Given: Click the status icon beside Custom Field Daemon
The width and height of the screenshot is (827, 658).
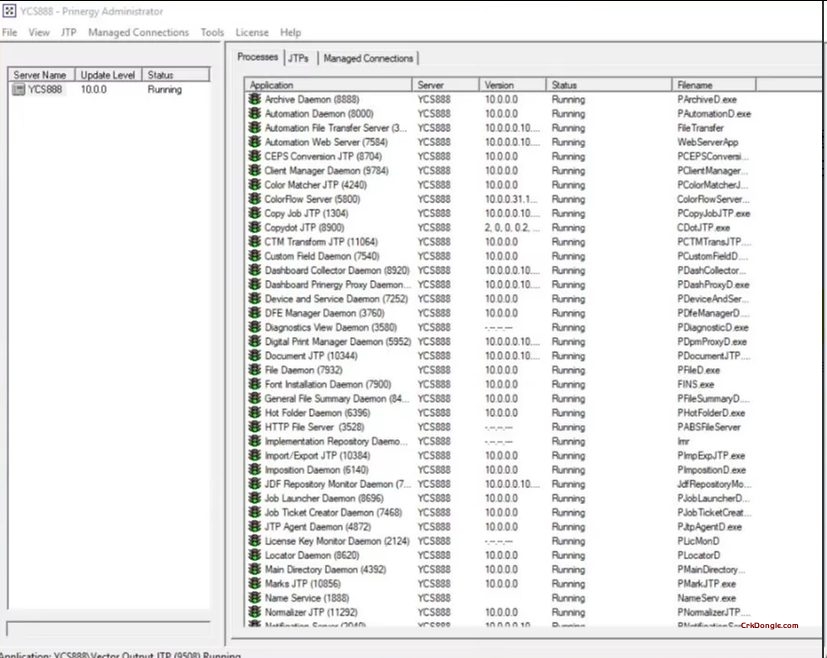Looking at the screenshot, I should pos(255,256).
